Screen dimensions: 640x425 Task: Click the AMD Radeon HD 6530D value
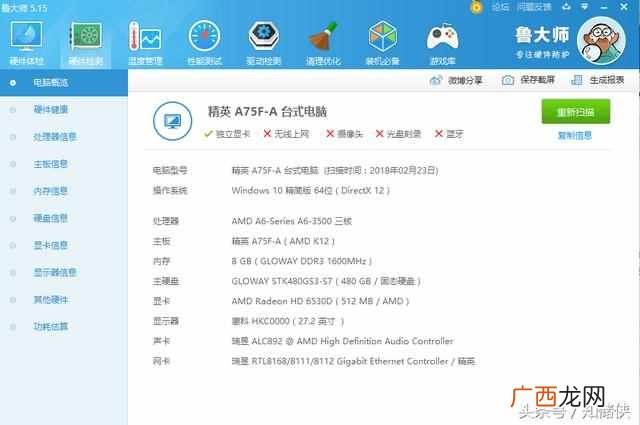click(x=320, y=301)
